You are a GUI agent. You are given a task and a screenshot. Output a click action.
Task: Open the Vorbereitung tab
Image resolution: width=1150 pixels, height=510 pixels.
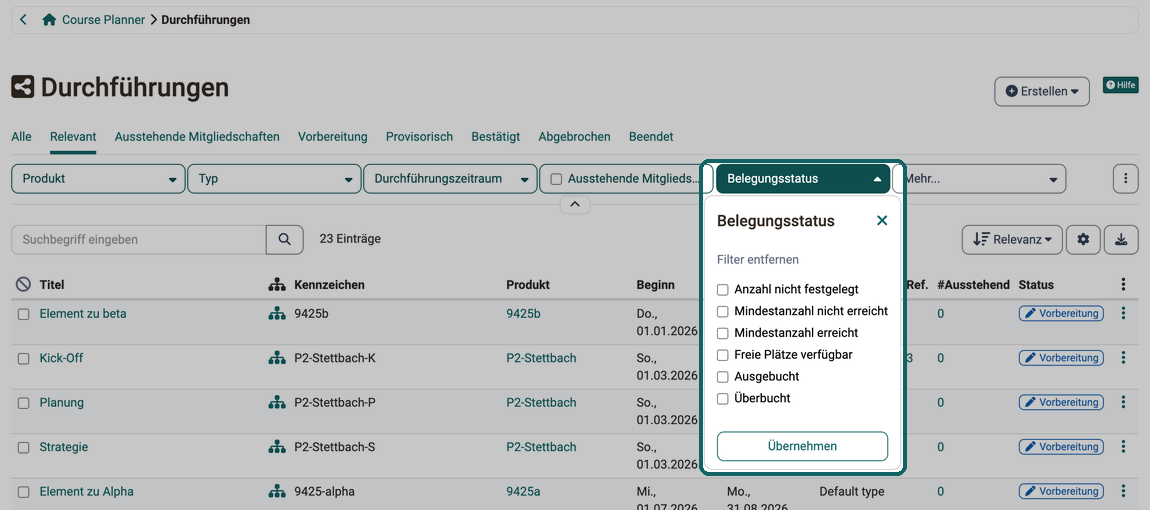332,136
